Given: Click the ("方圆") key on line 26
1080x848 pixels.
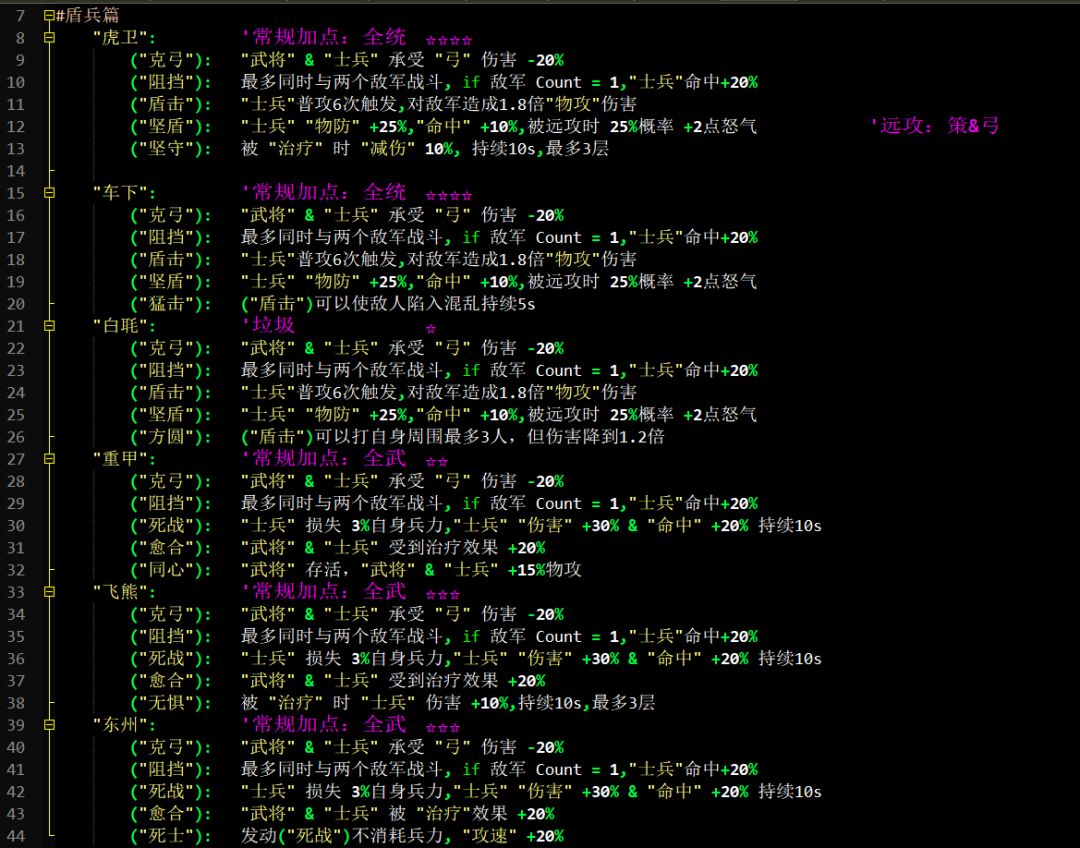Looking at the screenshot, I should 171,437.
